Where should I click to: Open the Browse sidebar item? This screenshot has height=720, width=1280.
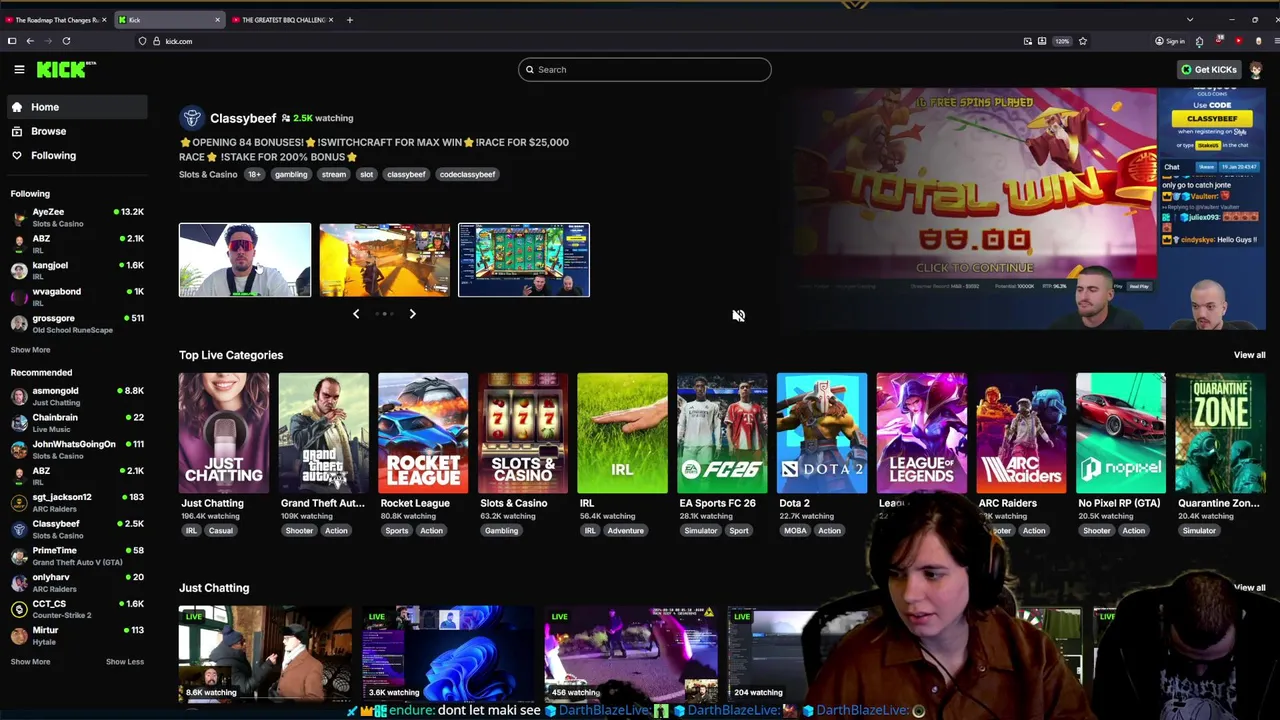pyautogui.click(x=77, y=131)
